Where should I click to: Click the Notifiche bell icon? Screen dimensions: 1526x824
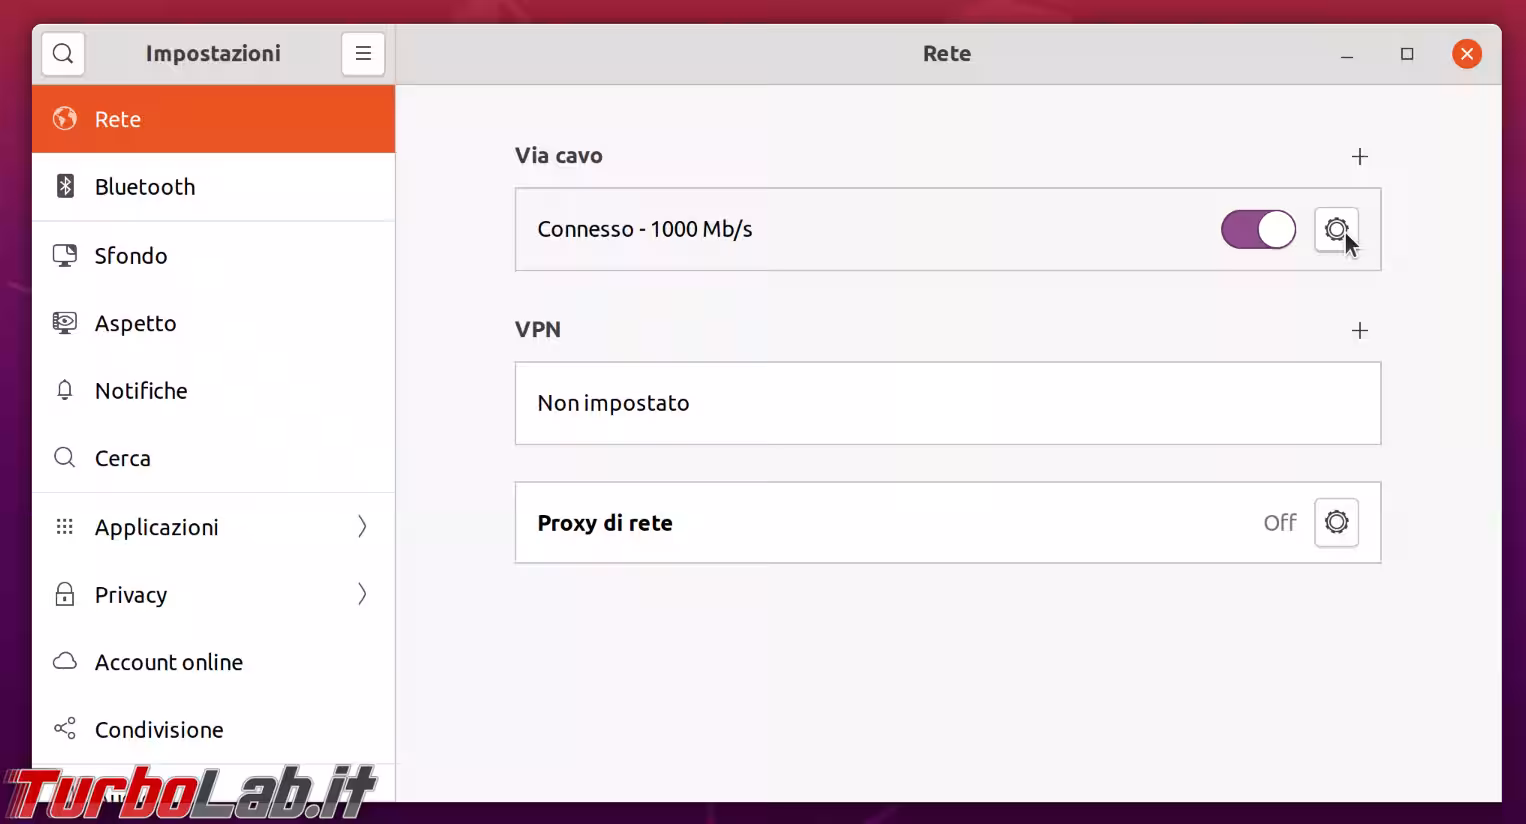(65, 391)
